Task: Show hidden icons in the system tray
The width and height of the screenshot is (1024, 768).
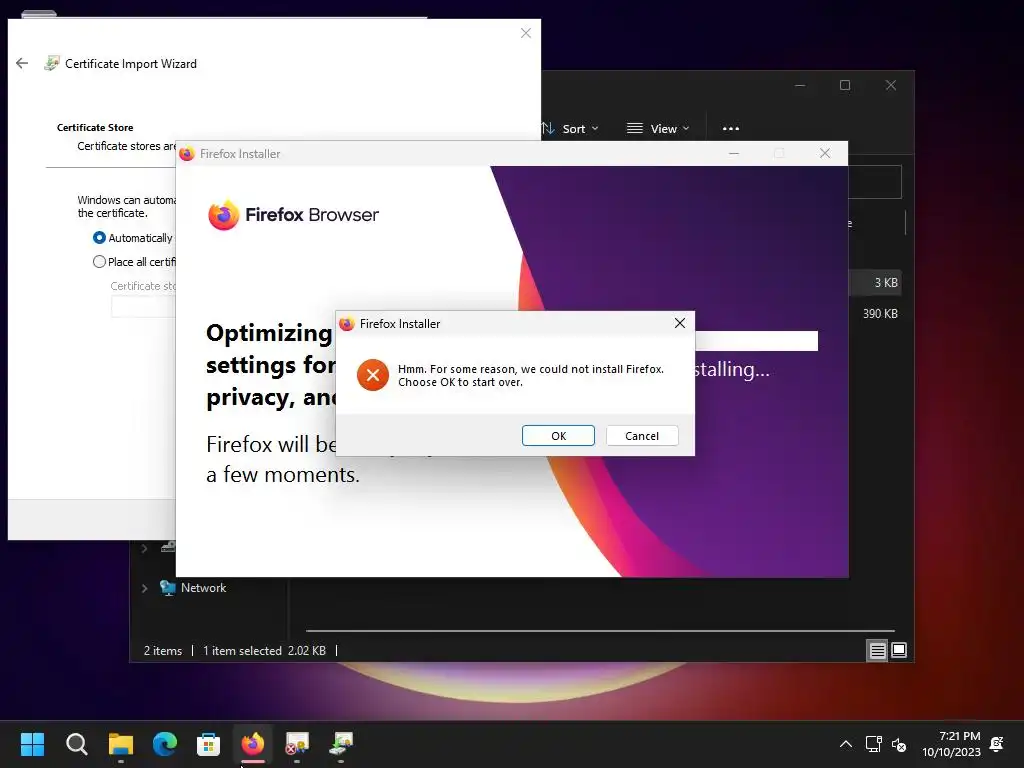Action: coord(846,744)
